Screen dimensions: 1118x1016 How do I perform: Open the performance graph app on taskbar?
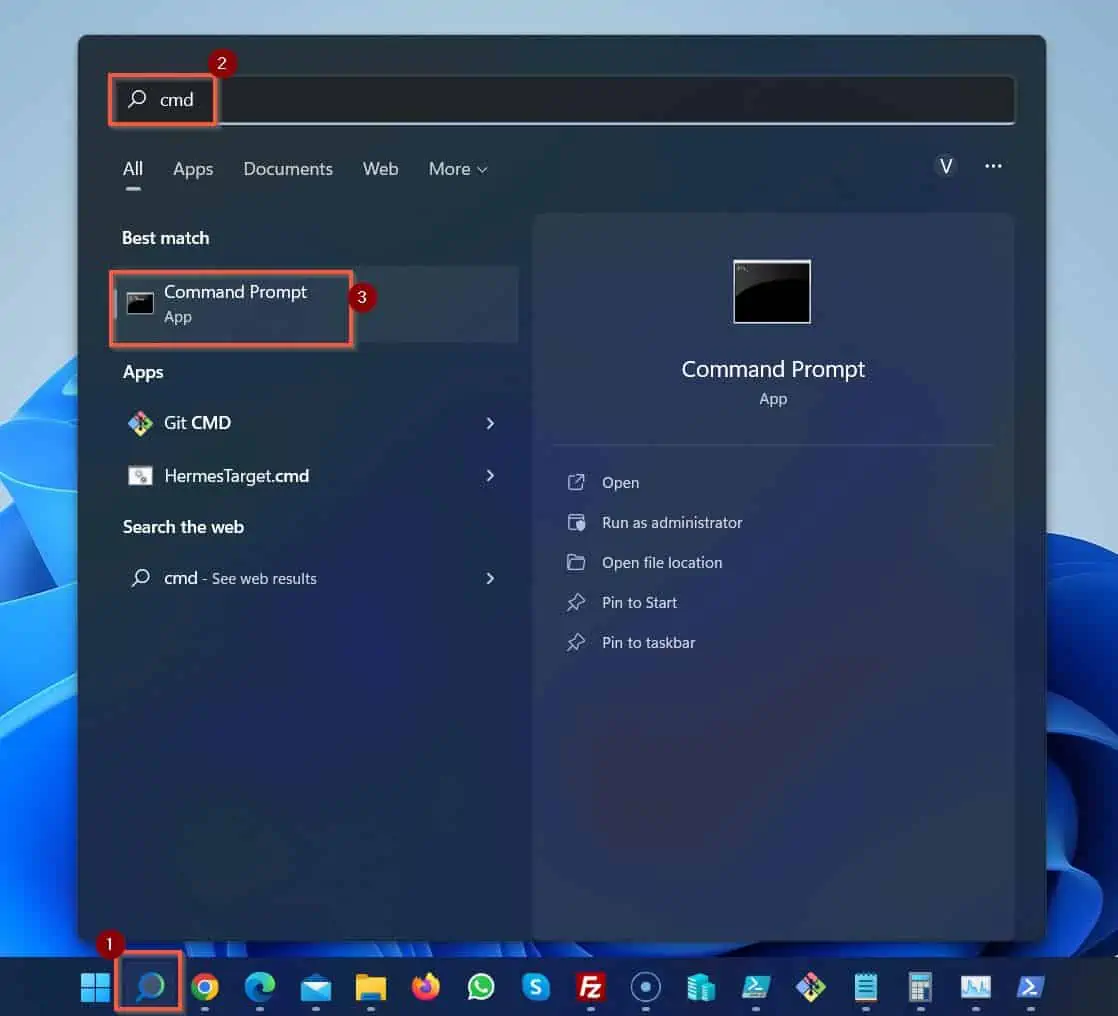[x=975, y=987]
